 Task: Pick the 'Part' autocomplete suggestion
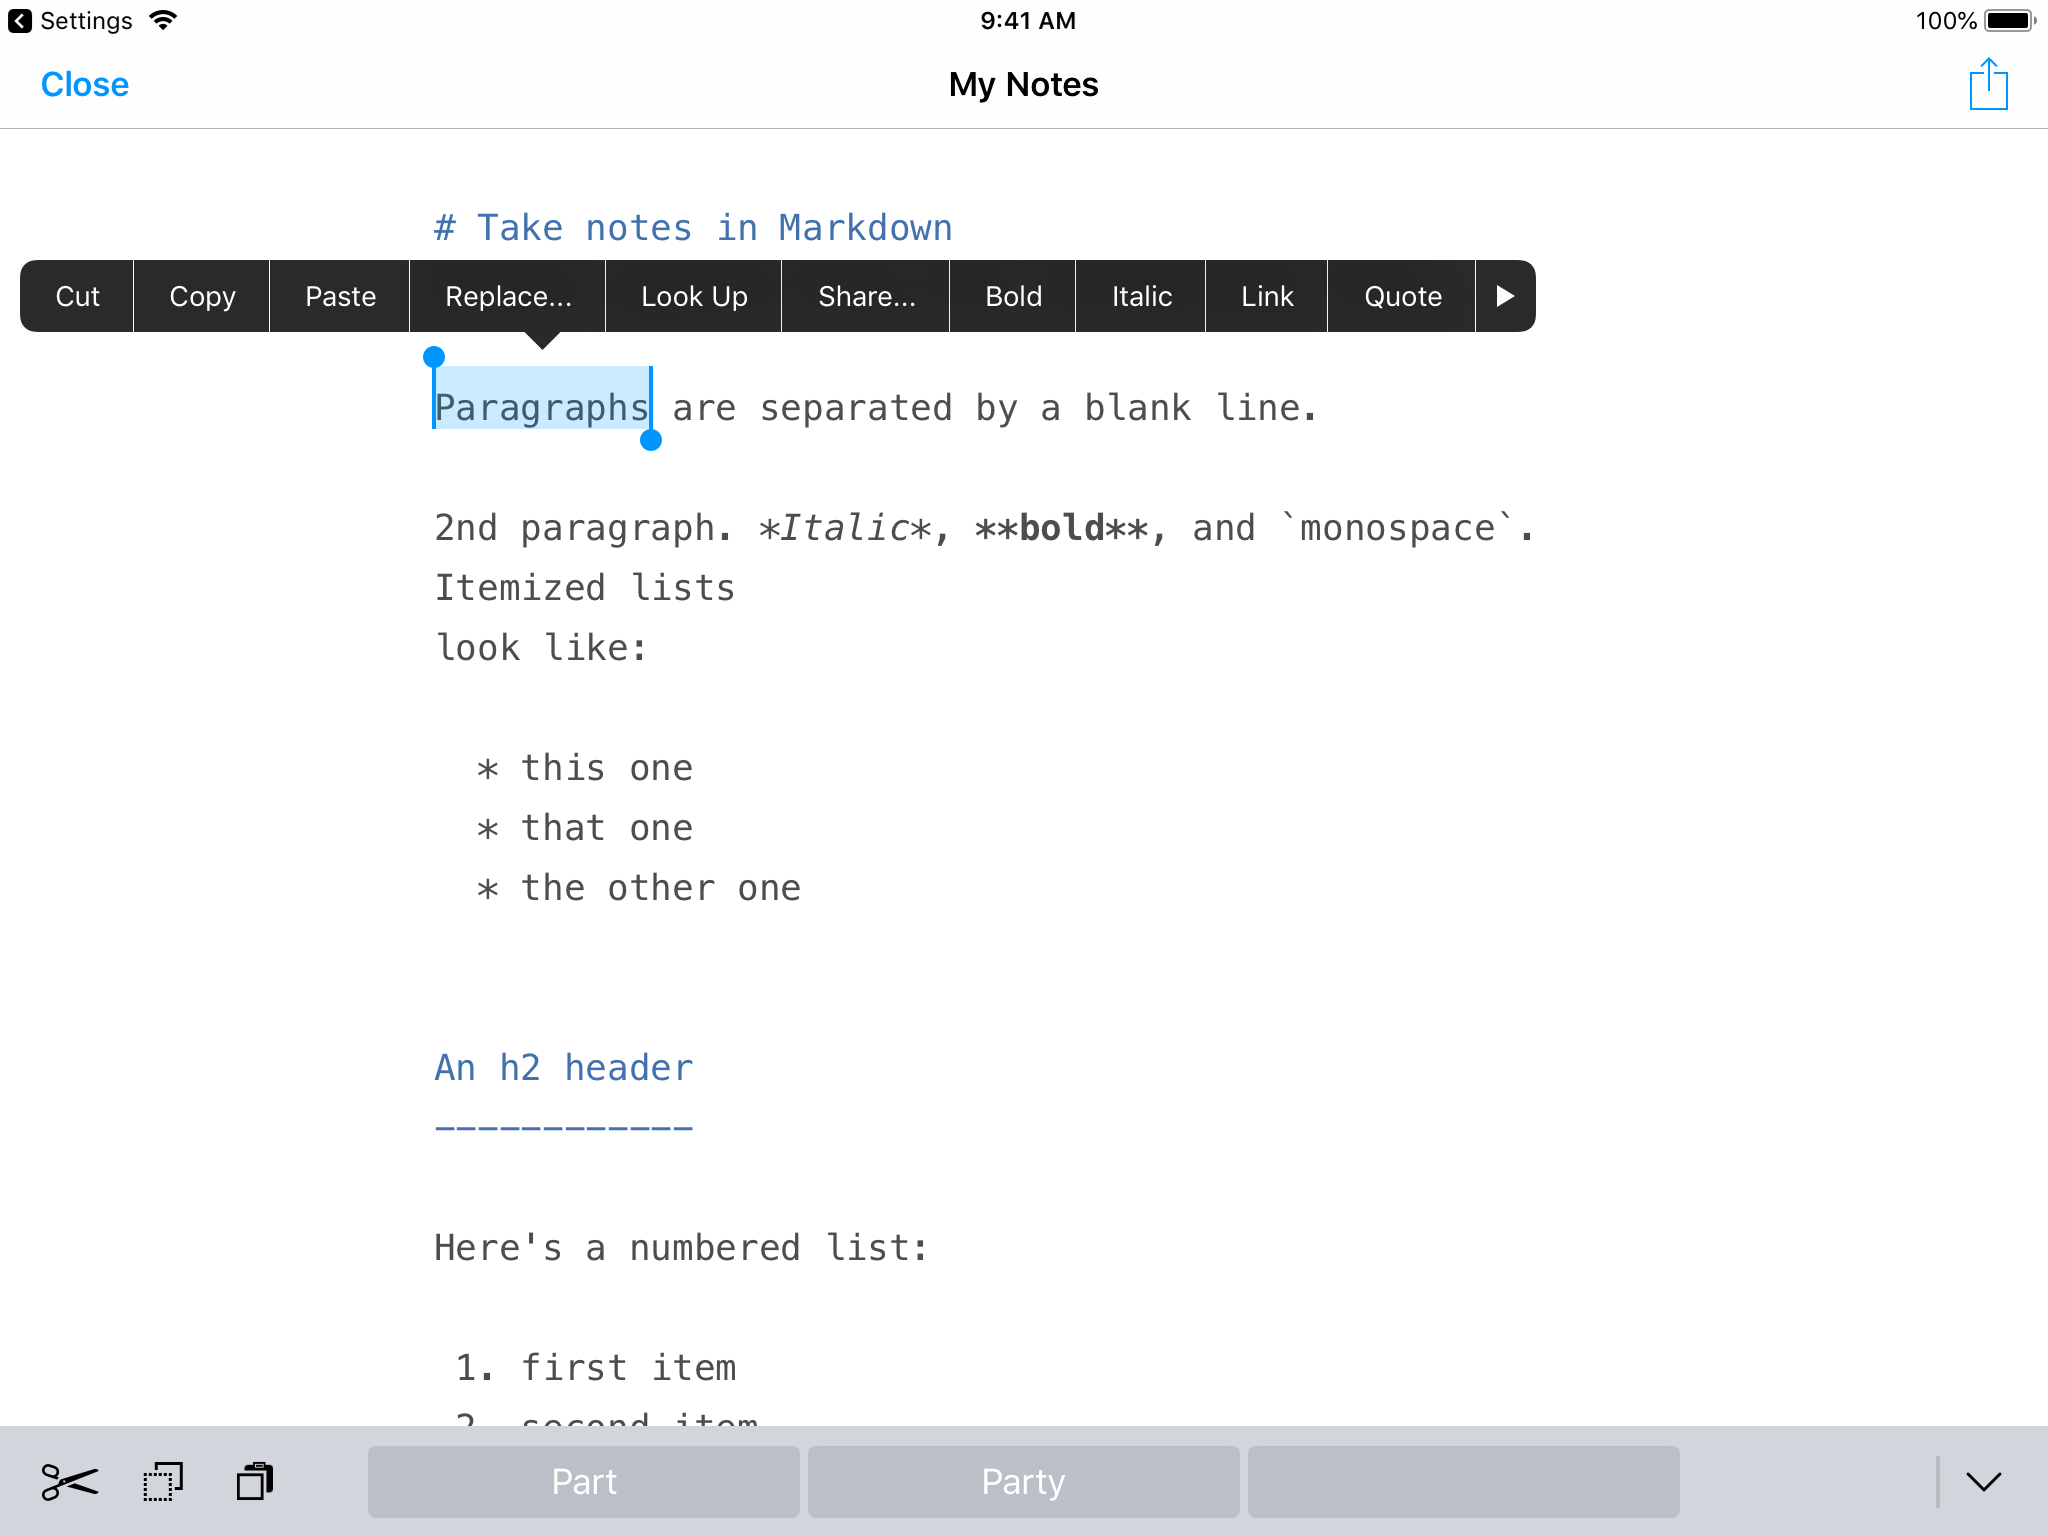coord(584,1482)
